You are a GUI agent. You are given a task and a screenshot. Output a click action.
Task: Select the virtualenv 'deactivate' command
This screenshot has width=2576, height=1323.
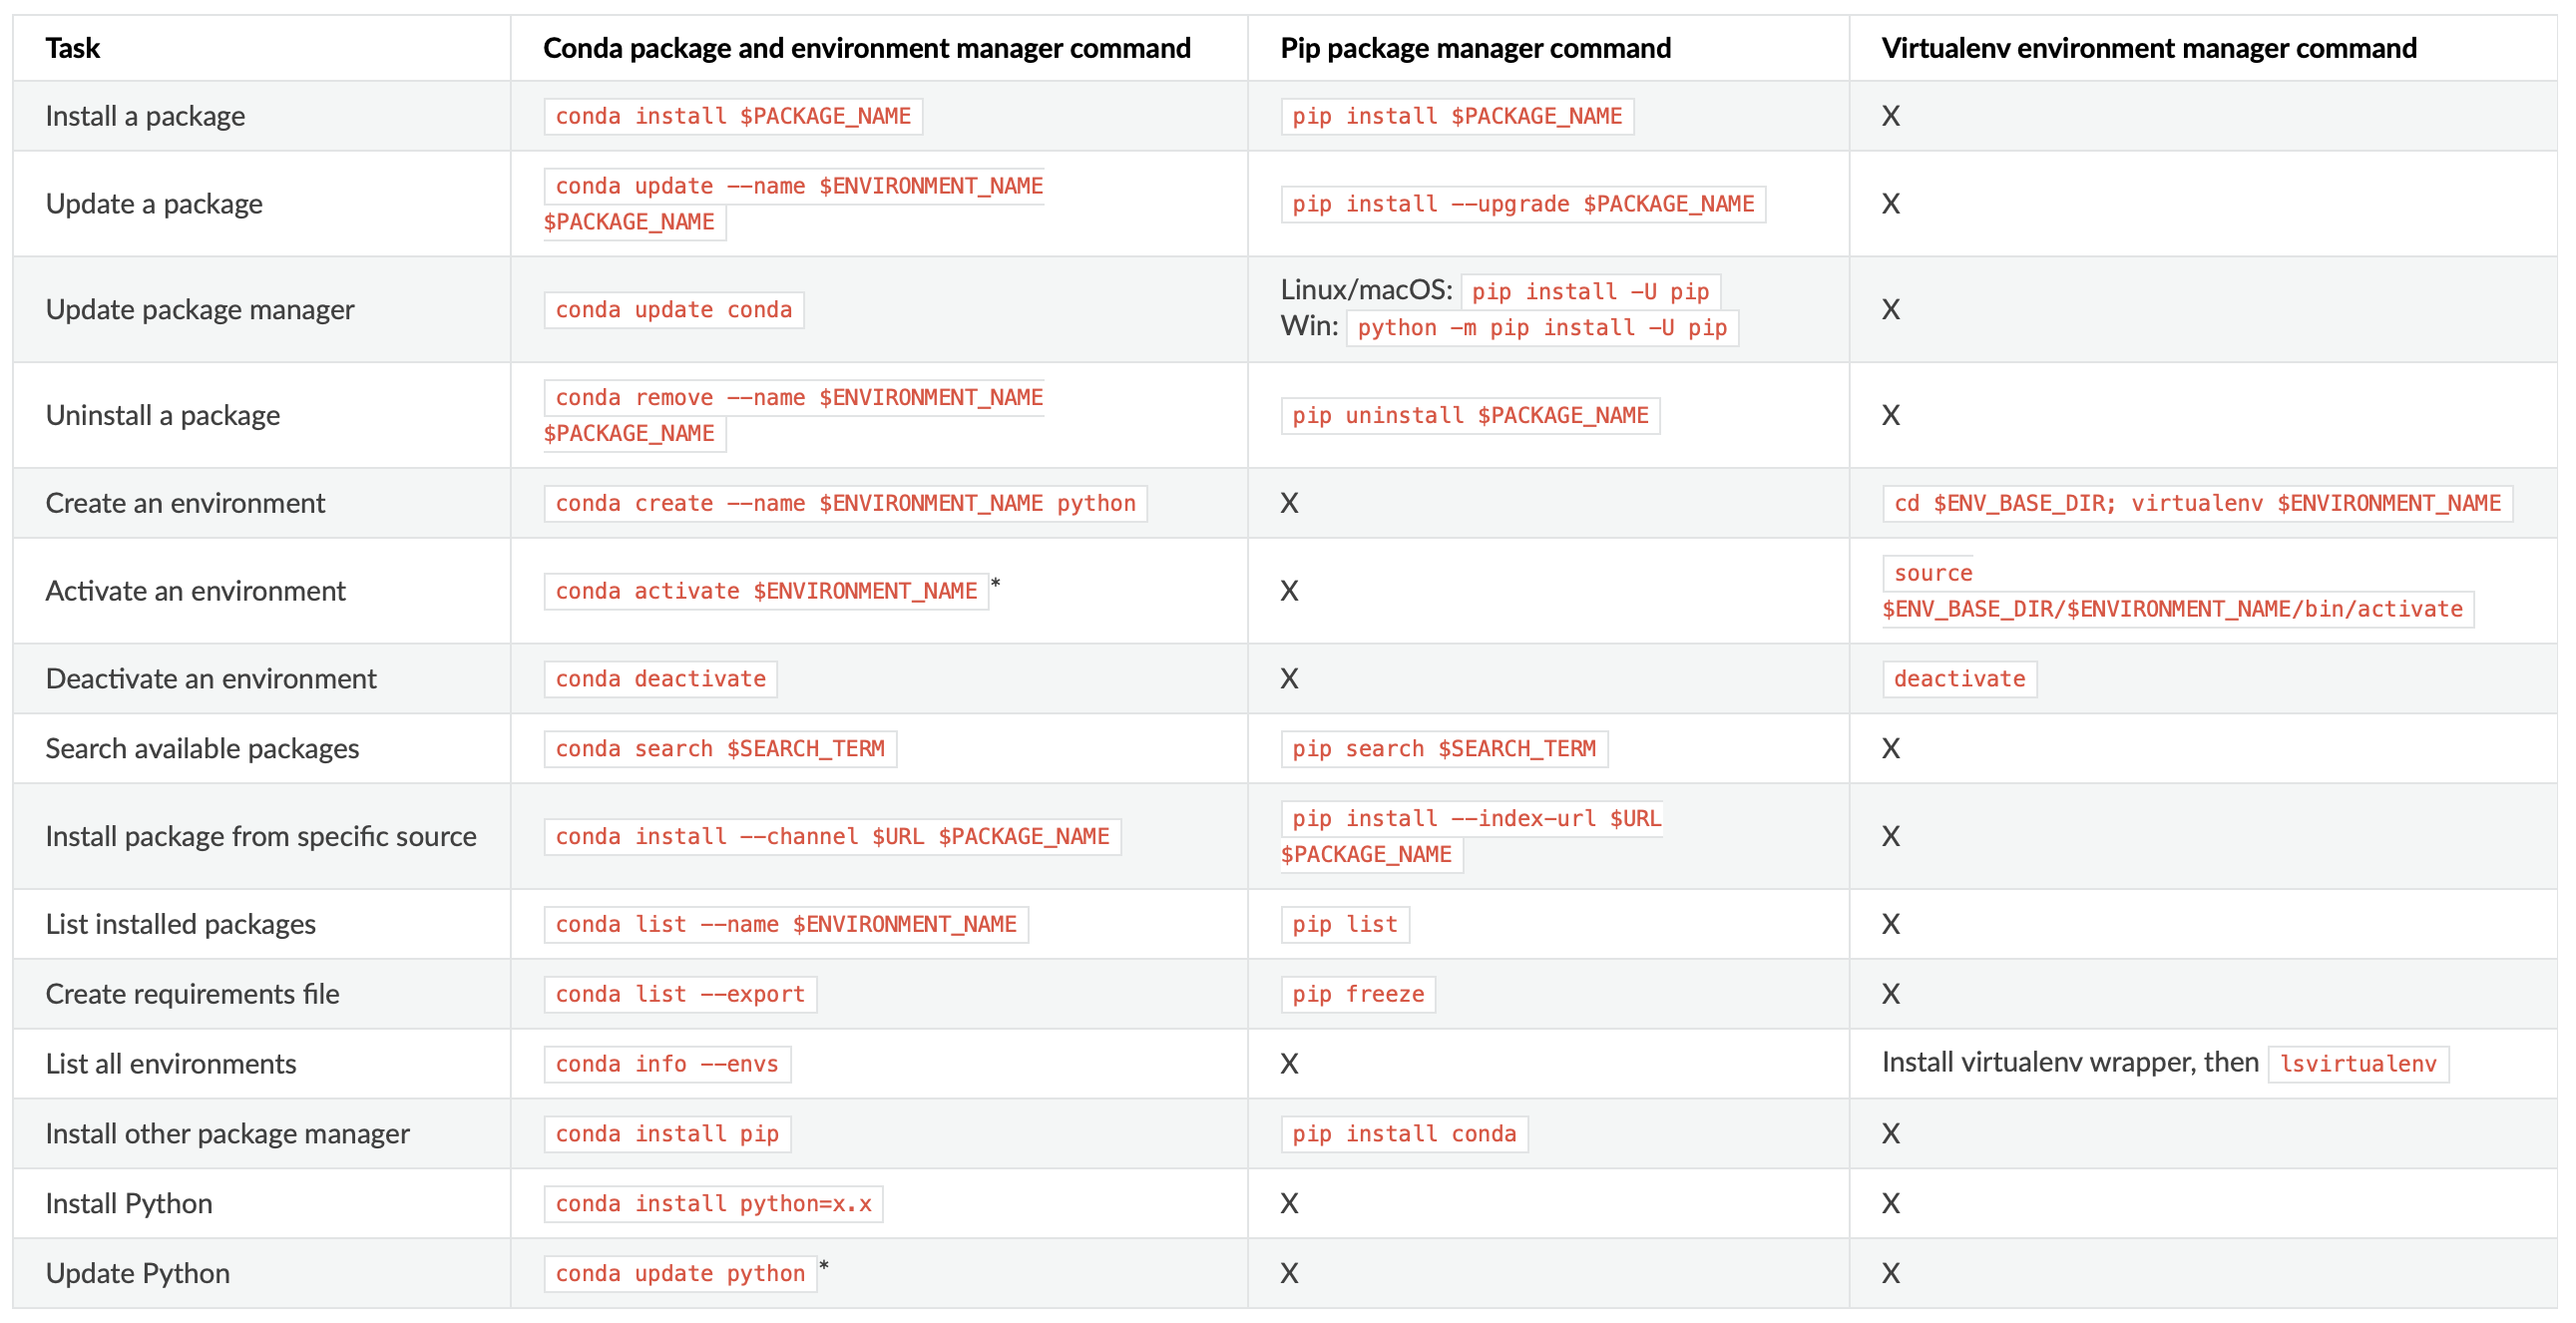point(1958,679)
